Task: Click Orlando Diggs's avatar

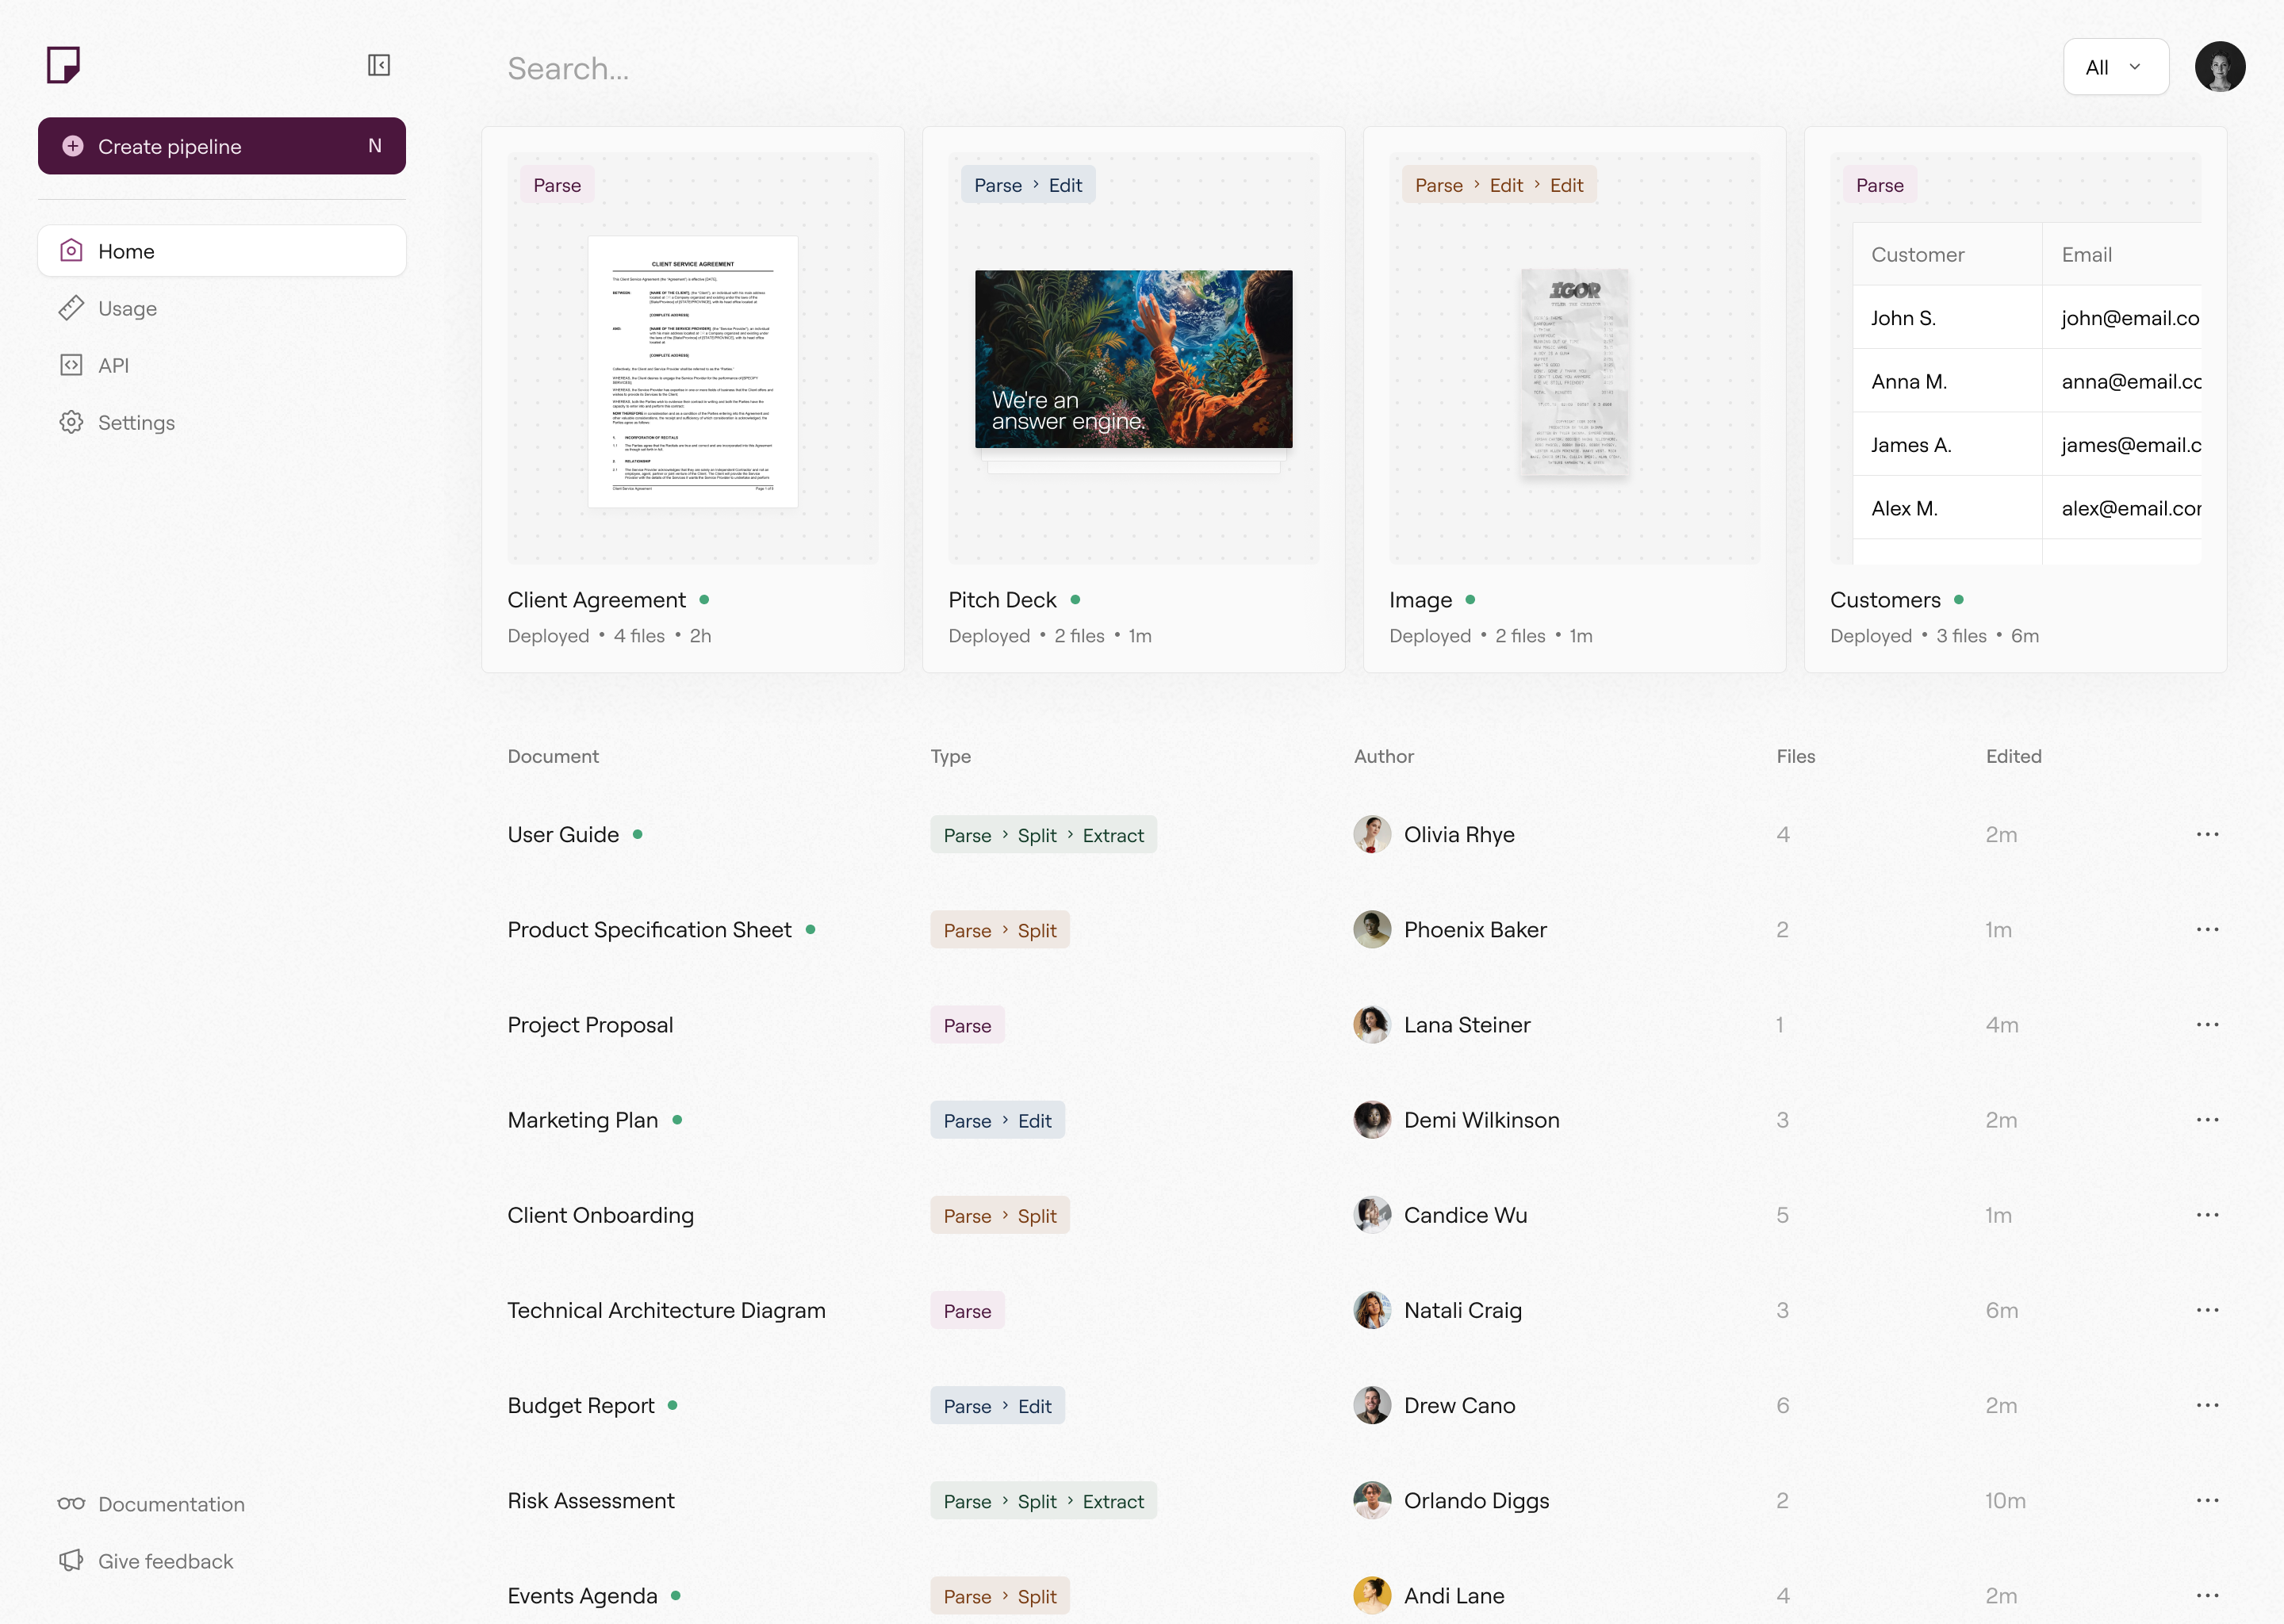Action: point(1372,1500)
